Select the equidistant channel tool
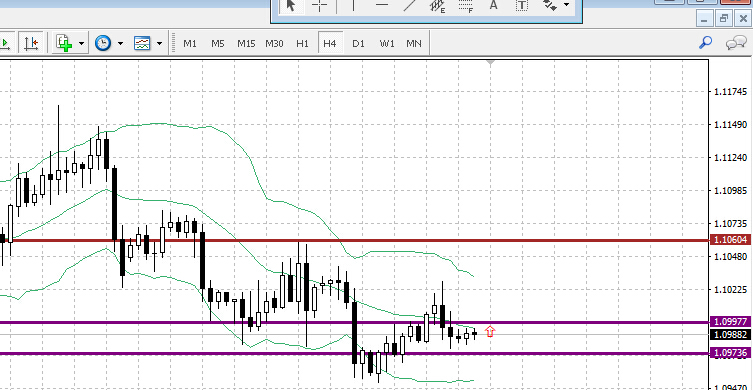Viewport: 753px width, 390px height. tap(437, 6)
